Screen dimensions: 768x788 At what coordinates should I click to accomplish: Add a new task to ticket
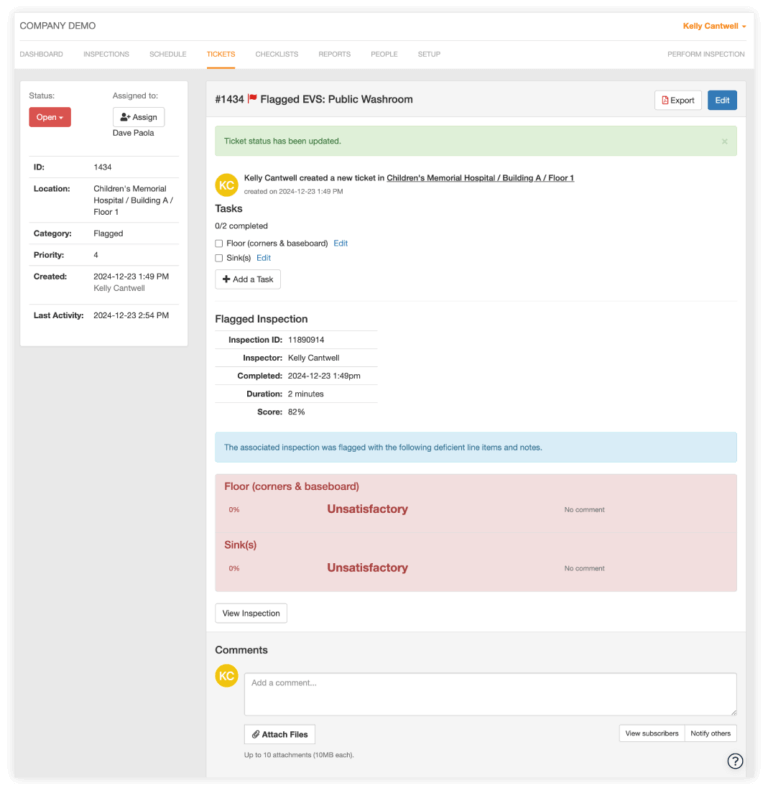[x=248, y=279]
